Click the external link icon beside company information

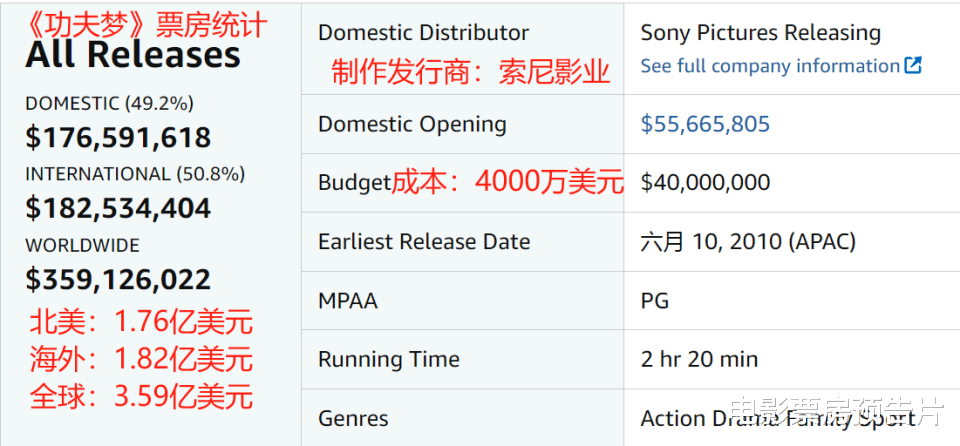913,65
